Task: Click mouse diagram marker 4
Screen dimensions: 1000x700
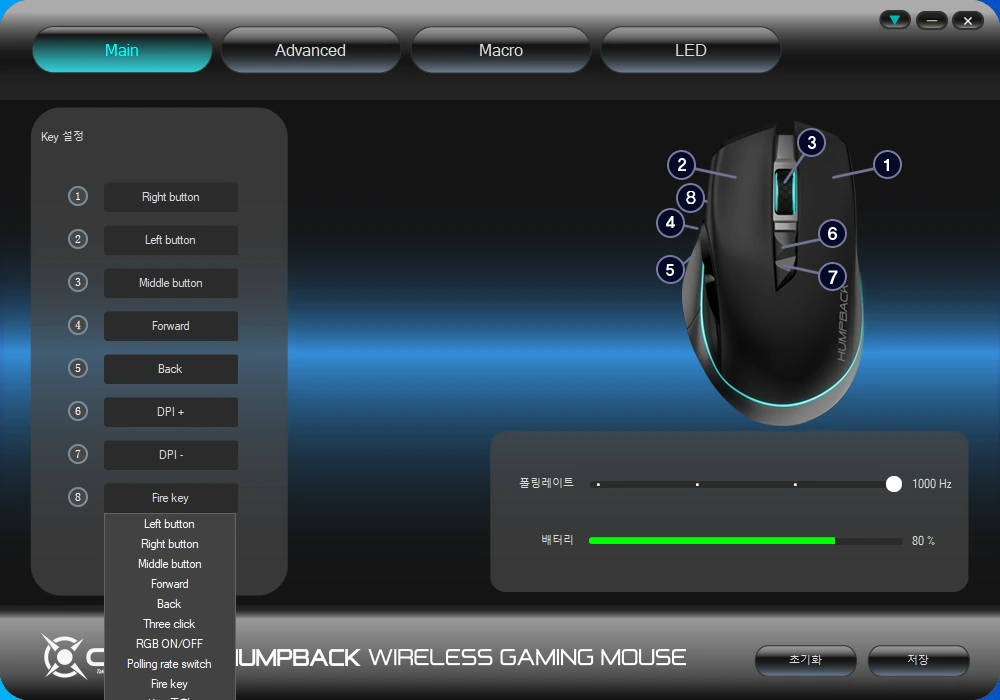Action: 670,222
